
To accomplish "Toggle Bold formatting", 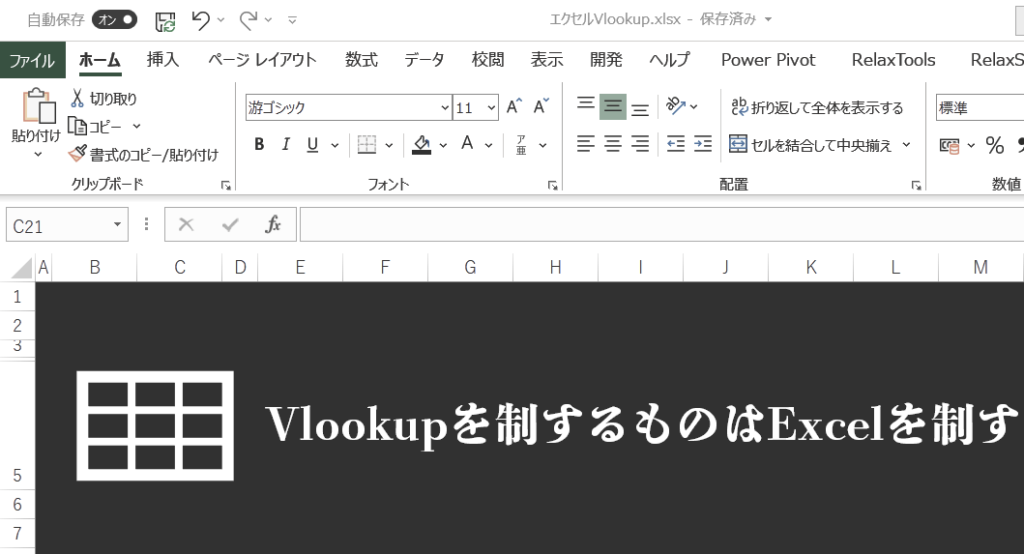I will pos(259,144).
